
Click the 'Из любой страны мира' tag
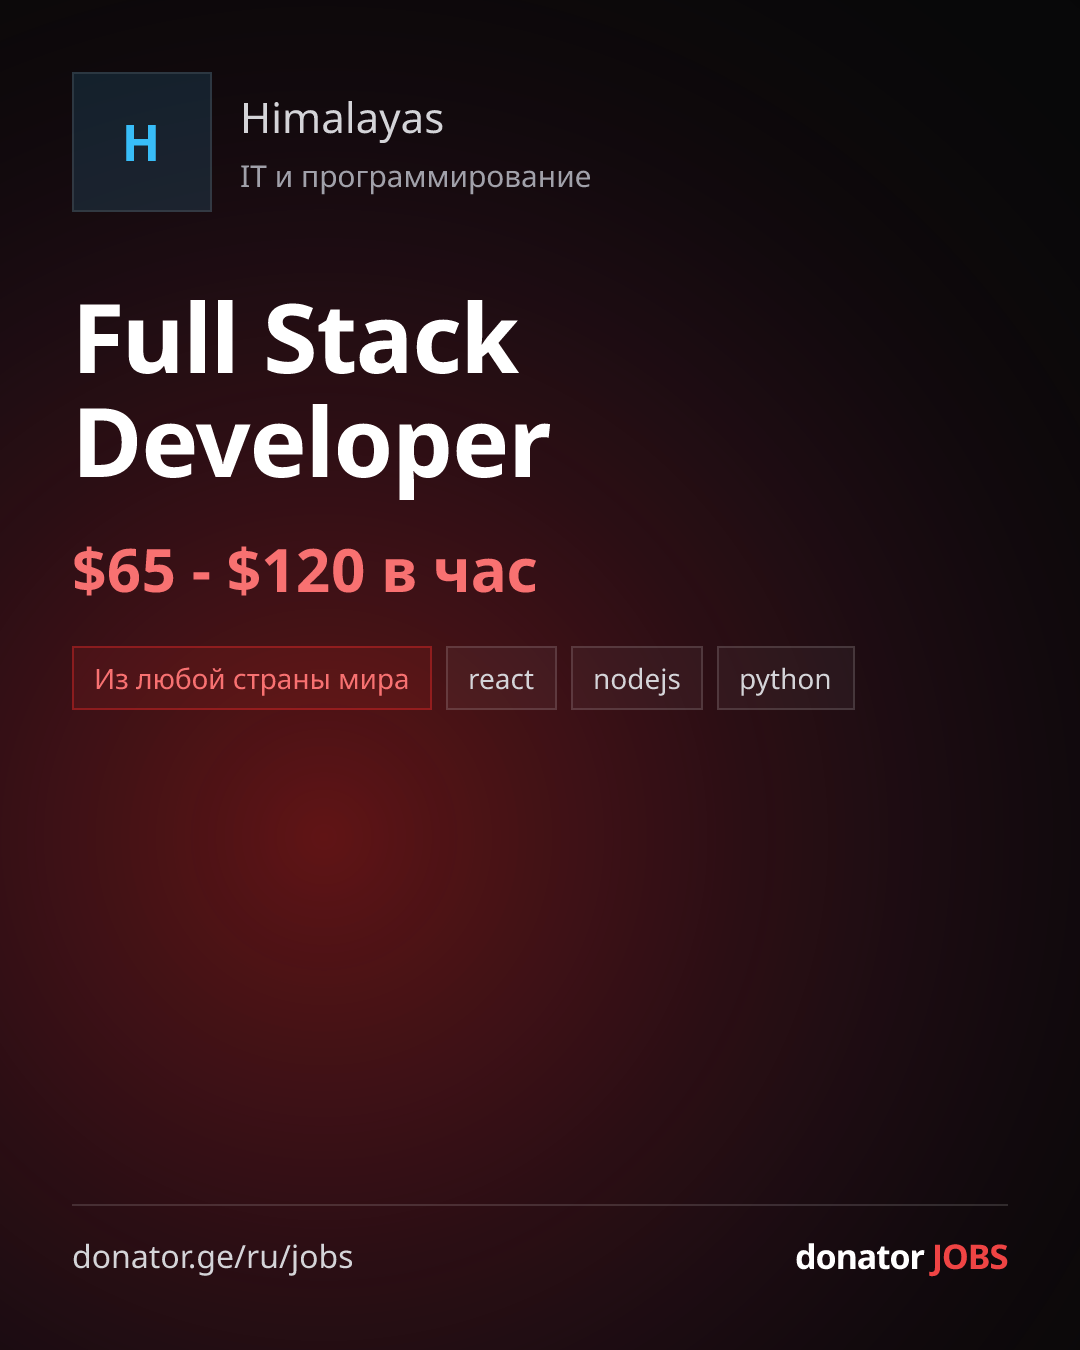252,678
